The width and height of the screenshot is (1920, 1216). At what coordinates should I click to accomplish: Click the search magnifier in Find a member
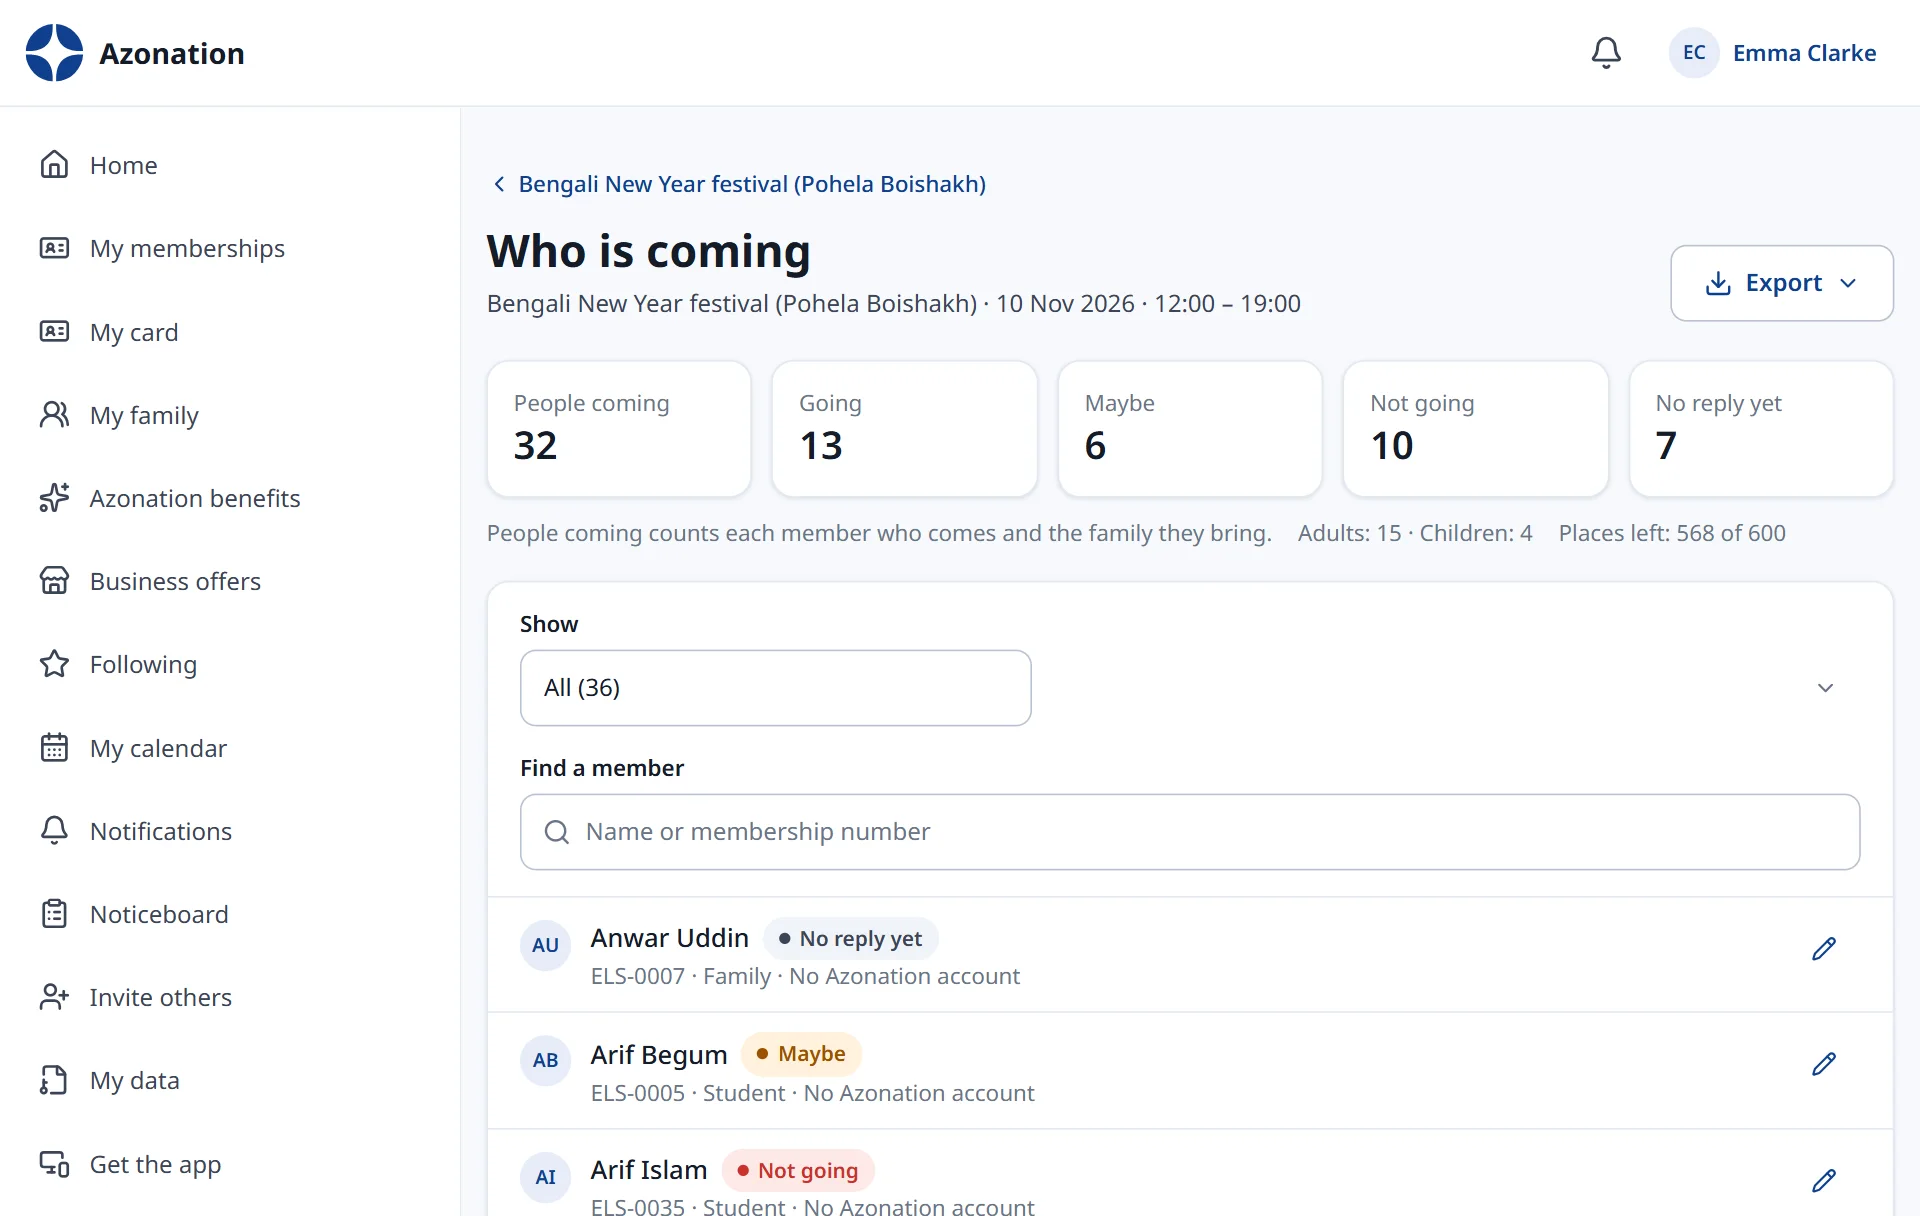(x=556, y=832)
